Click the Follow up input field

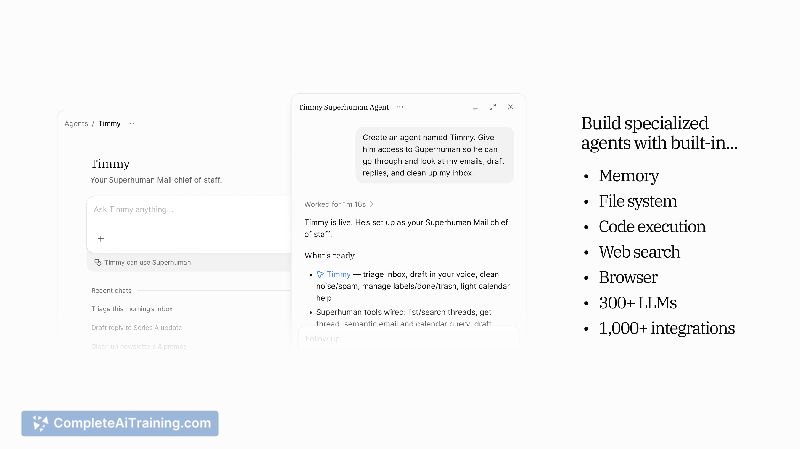click(x=408, y=338)
